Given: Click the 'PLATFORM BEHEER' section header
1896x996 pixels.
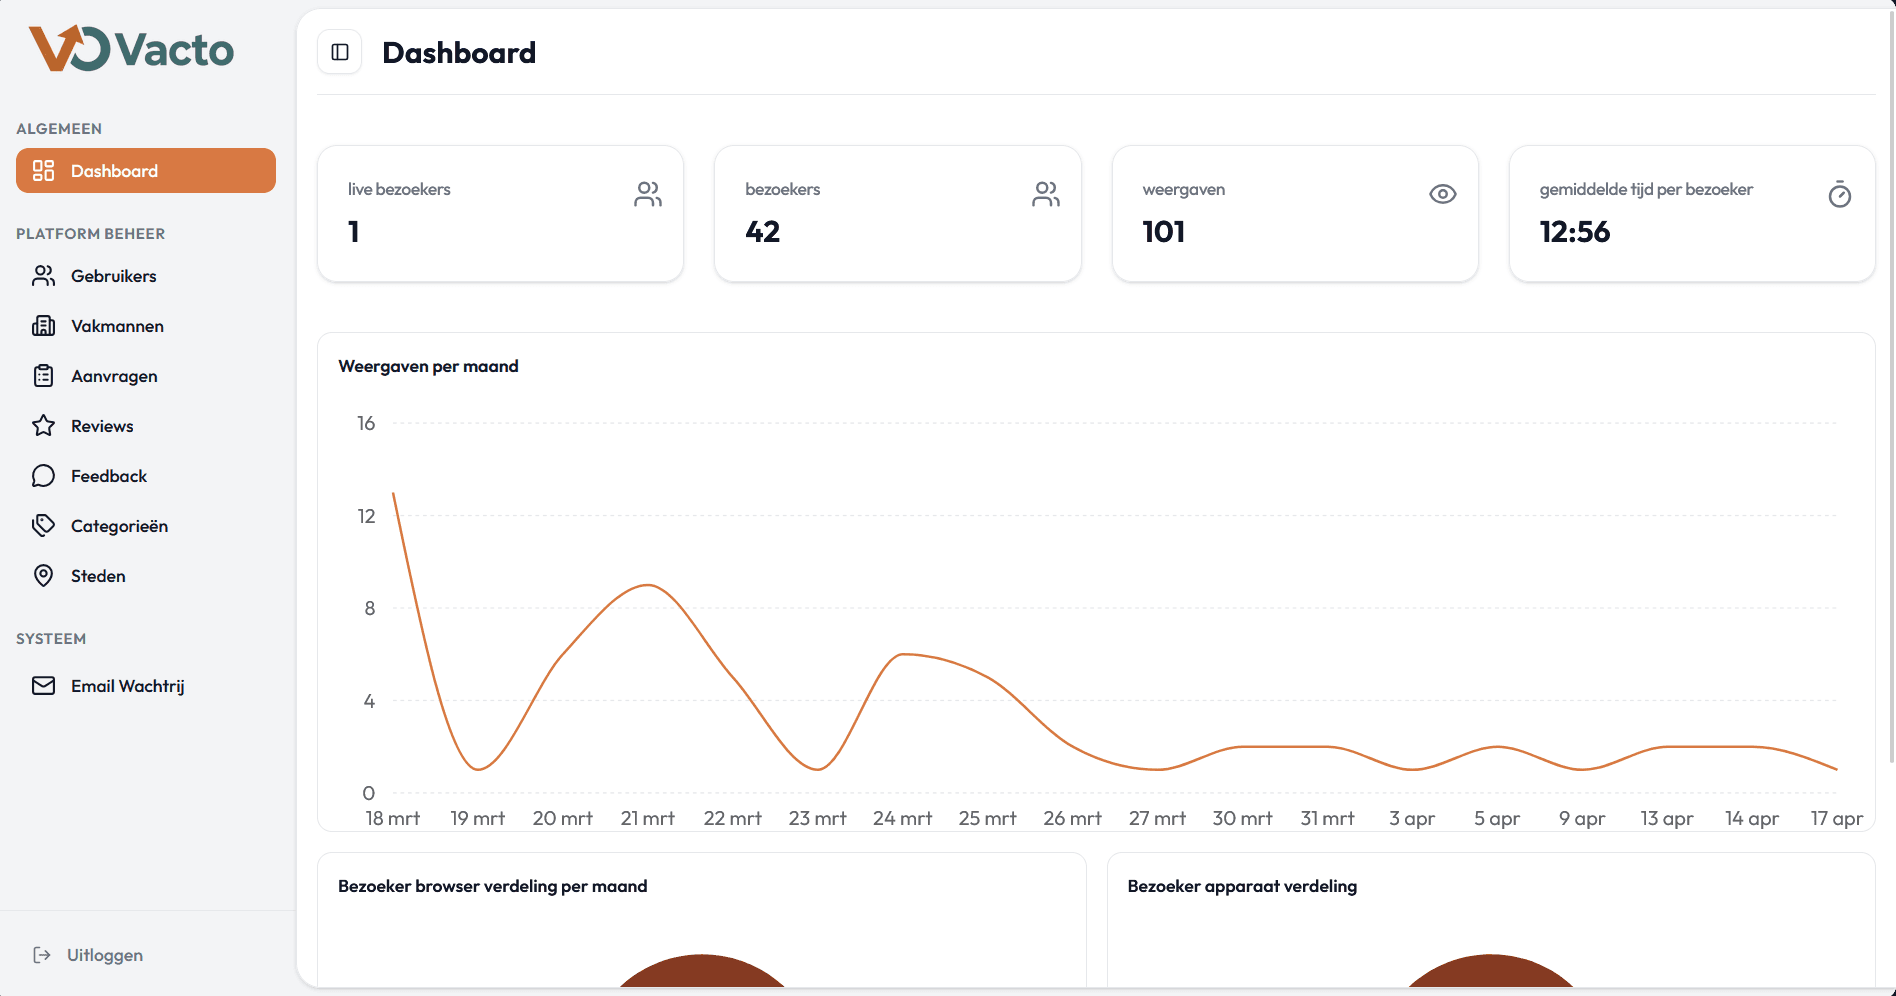Looking at the screenshot, I should pyautogui.click(x=91, y=233).
